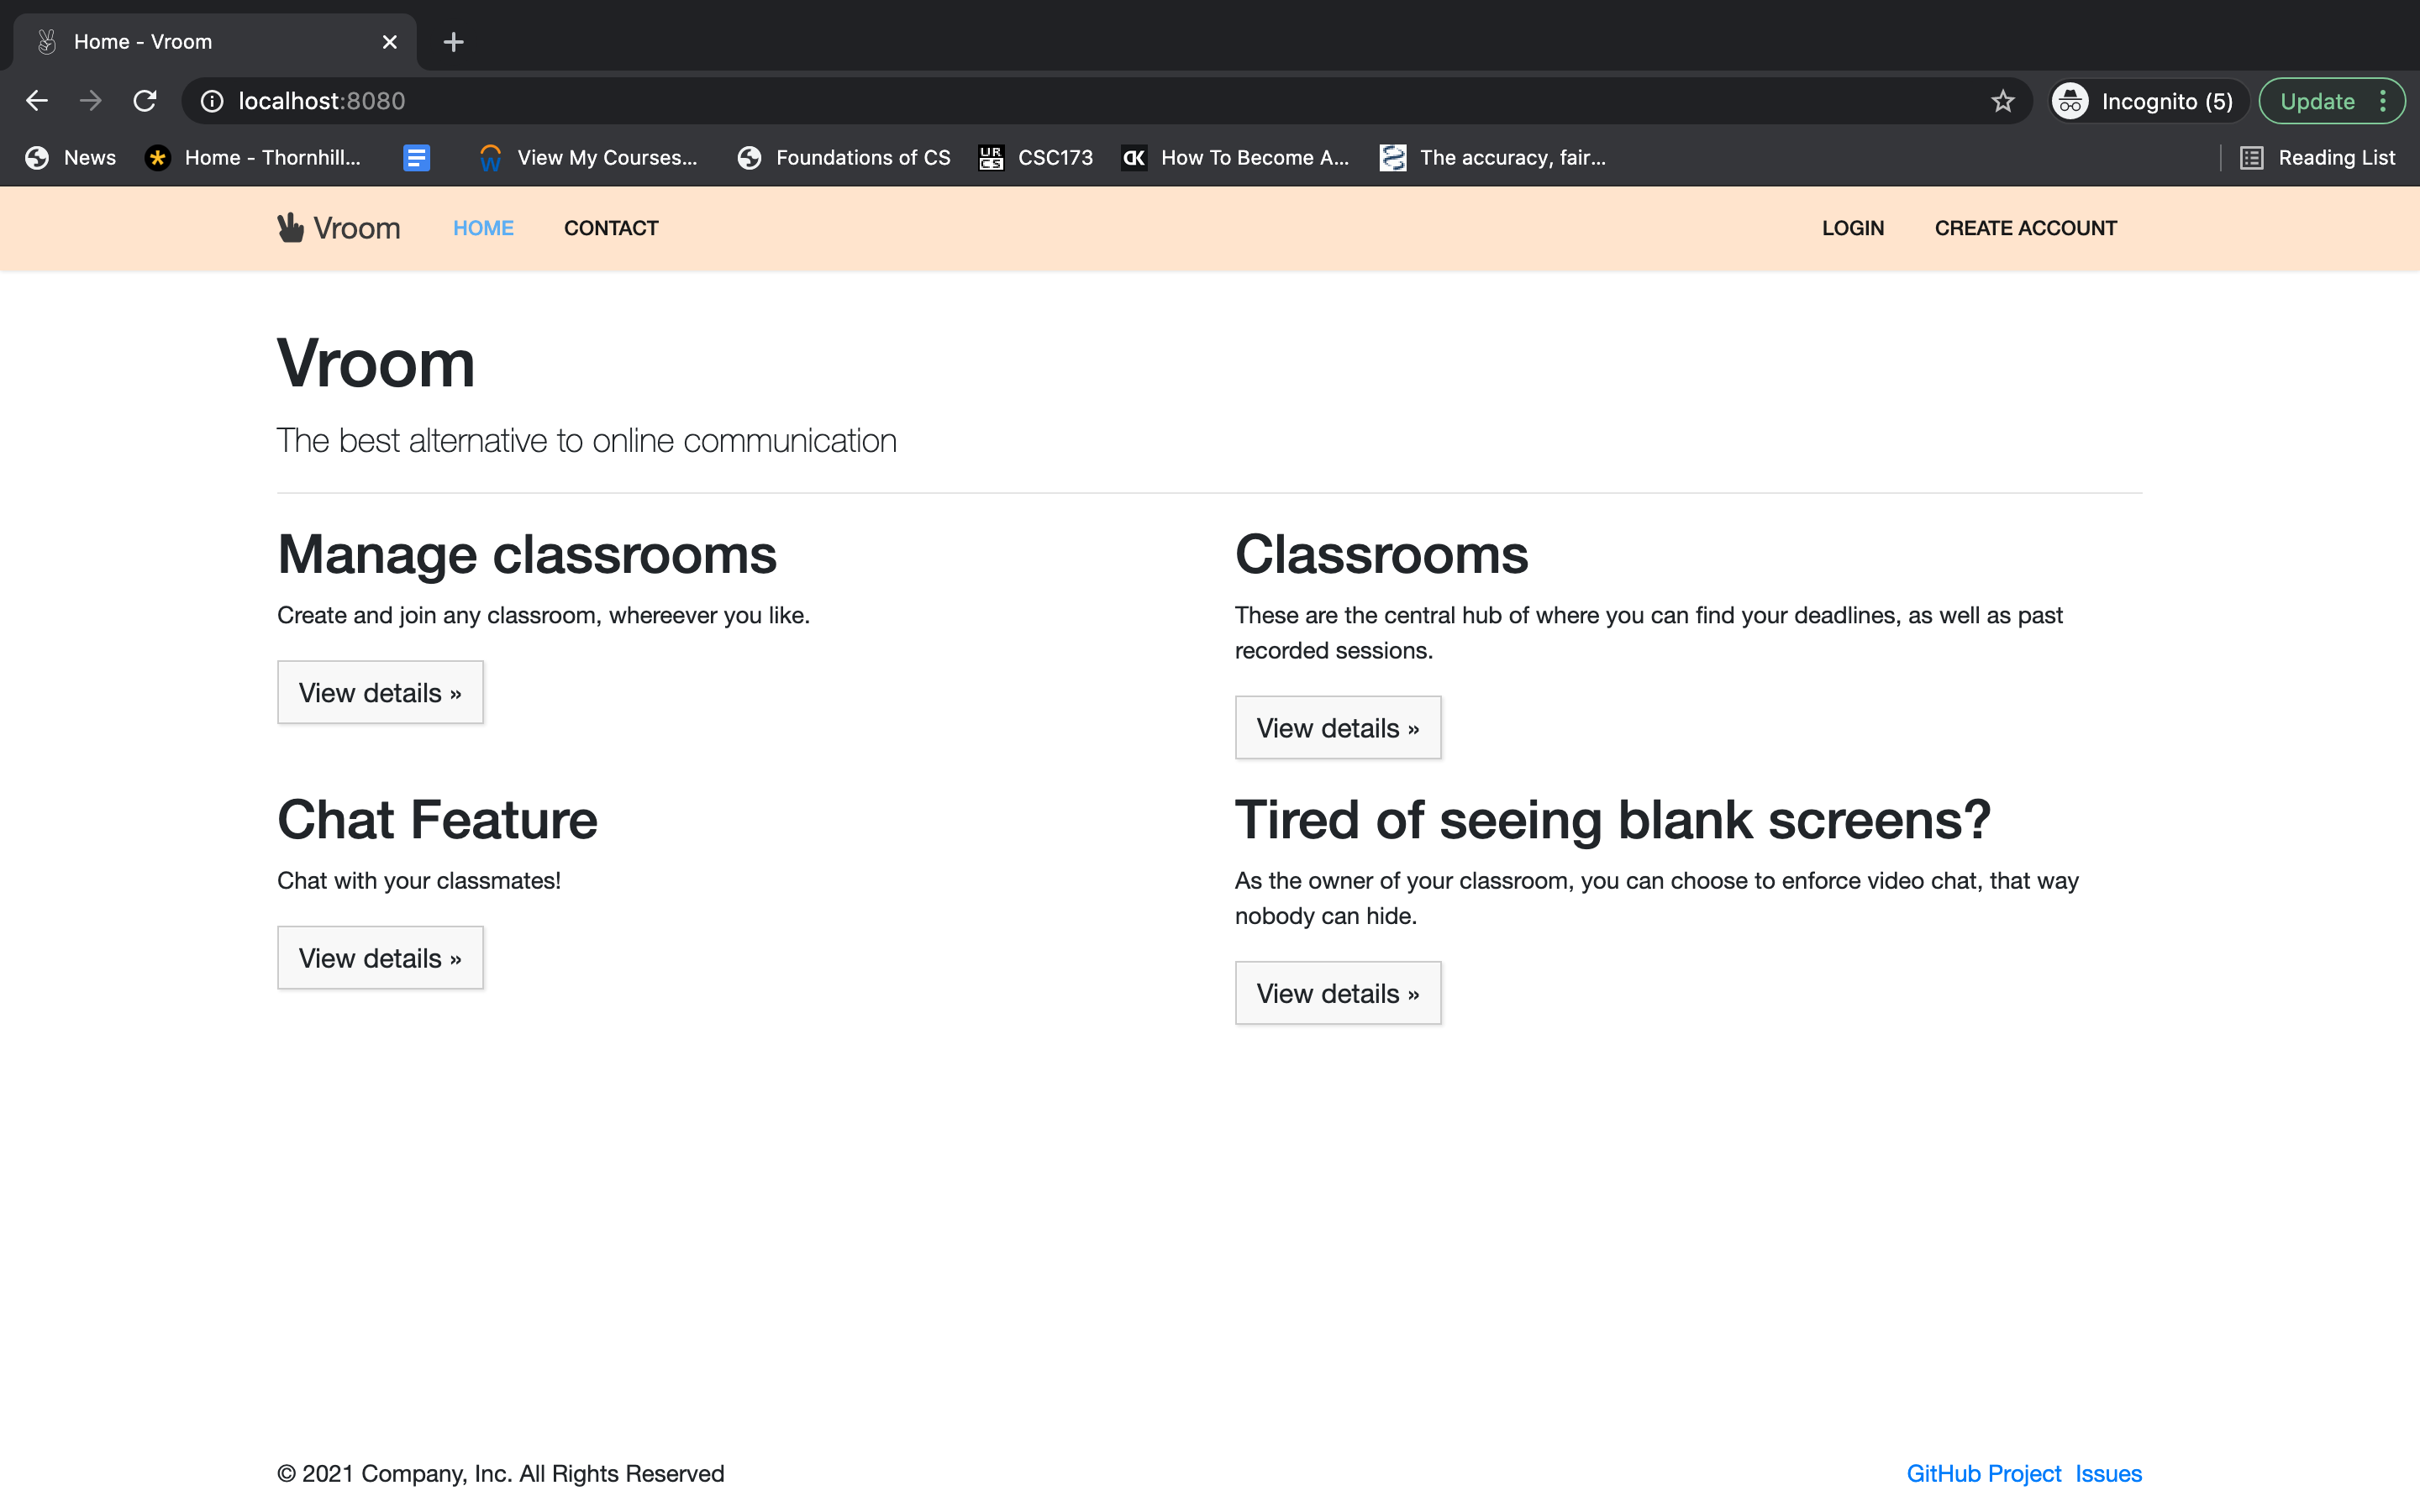
Task: Click CREATE ACCOUNT in the navbar
Action: [2025, 228]
